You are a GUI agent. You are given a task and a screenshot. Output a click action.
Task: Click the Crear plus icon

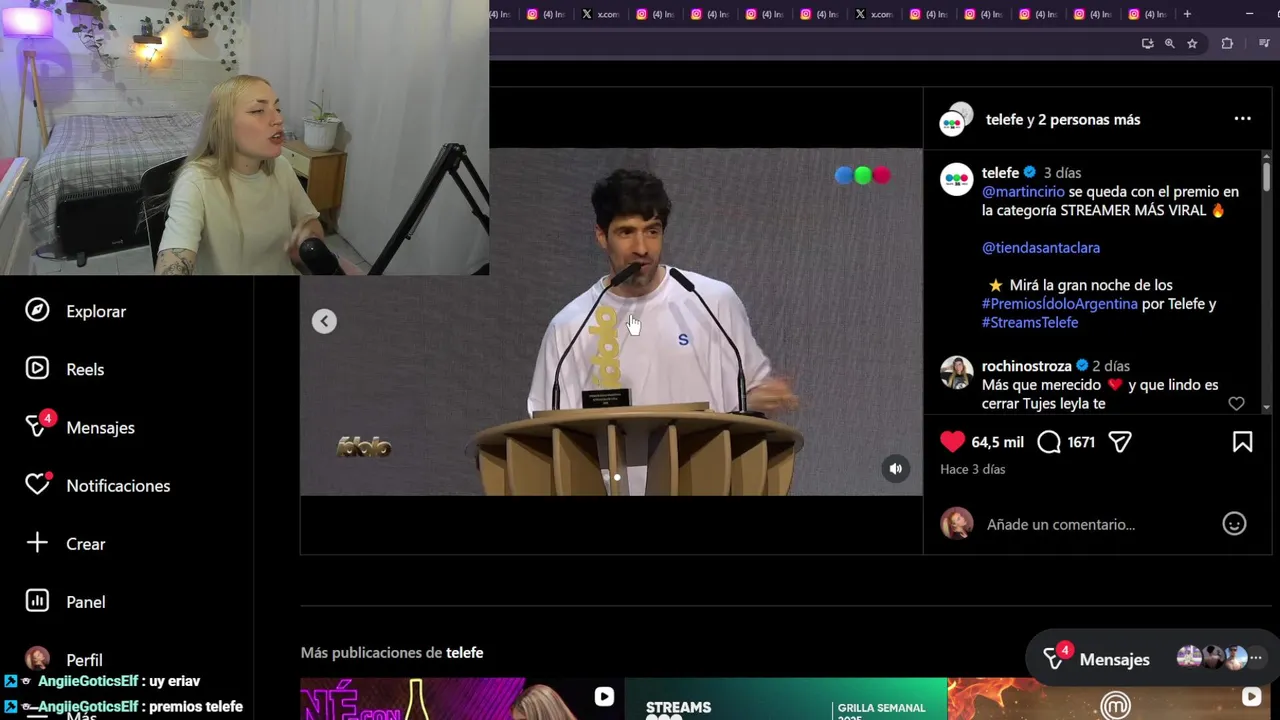(x=37, y=543)
